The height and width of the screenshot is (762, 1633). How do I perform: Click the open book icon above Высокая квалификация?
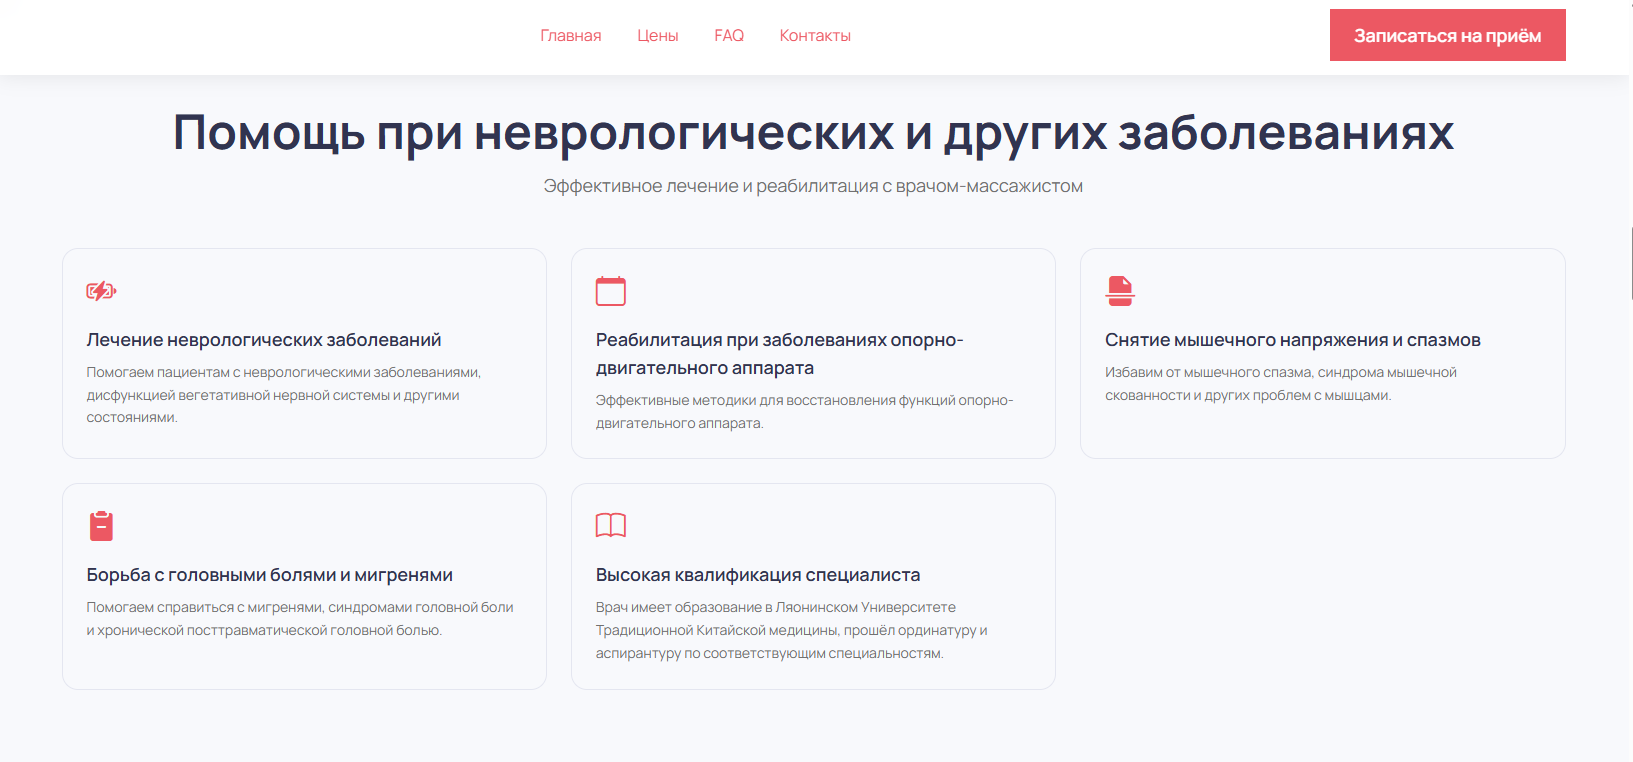(x=610, y=525)
